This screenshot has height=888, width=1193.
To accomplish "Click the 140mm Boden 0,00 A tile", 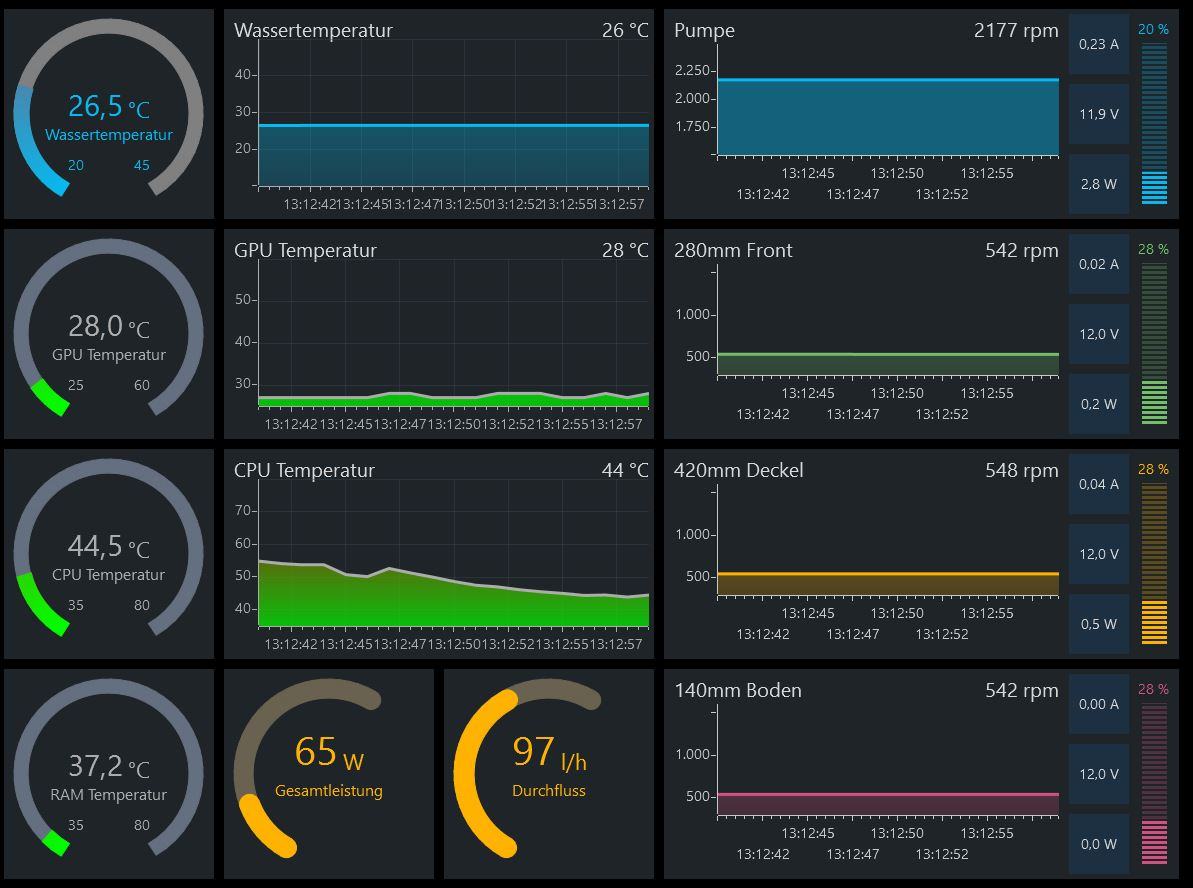I will pyautogui.click(x=1099, y=704).
